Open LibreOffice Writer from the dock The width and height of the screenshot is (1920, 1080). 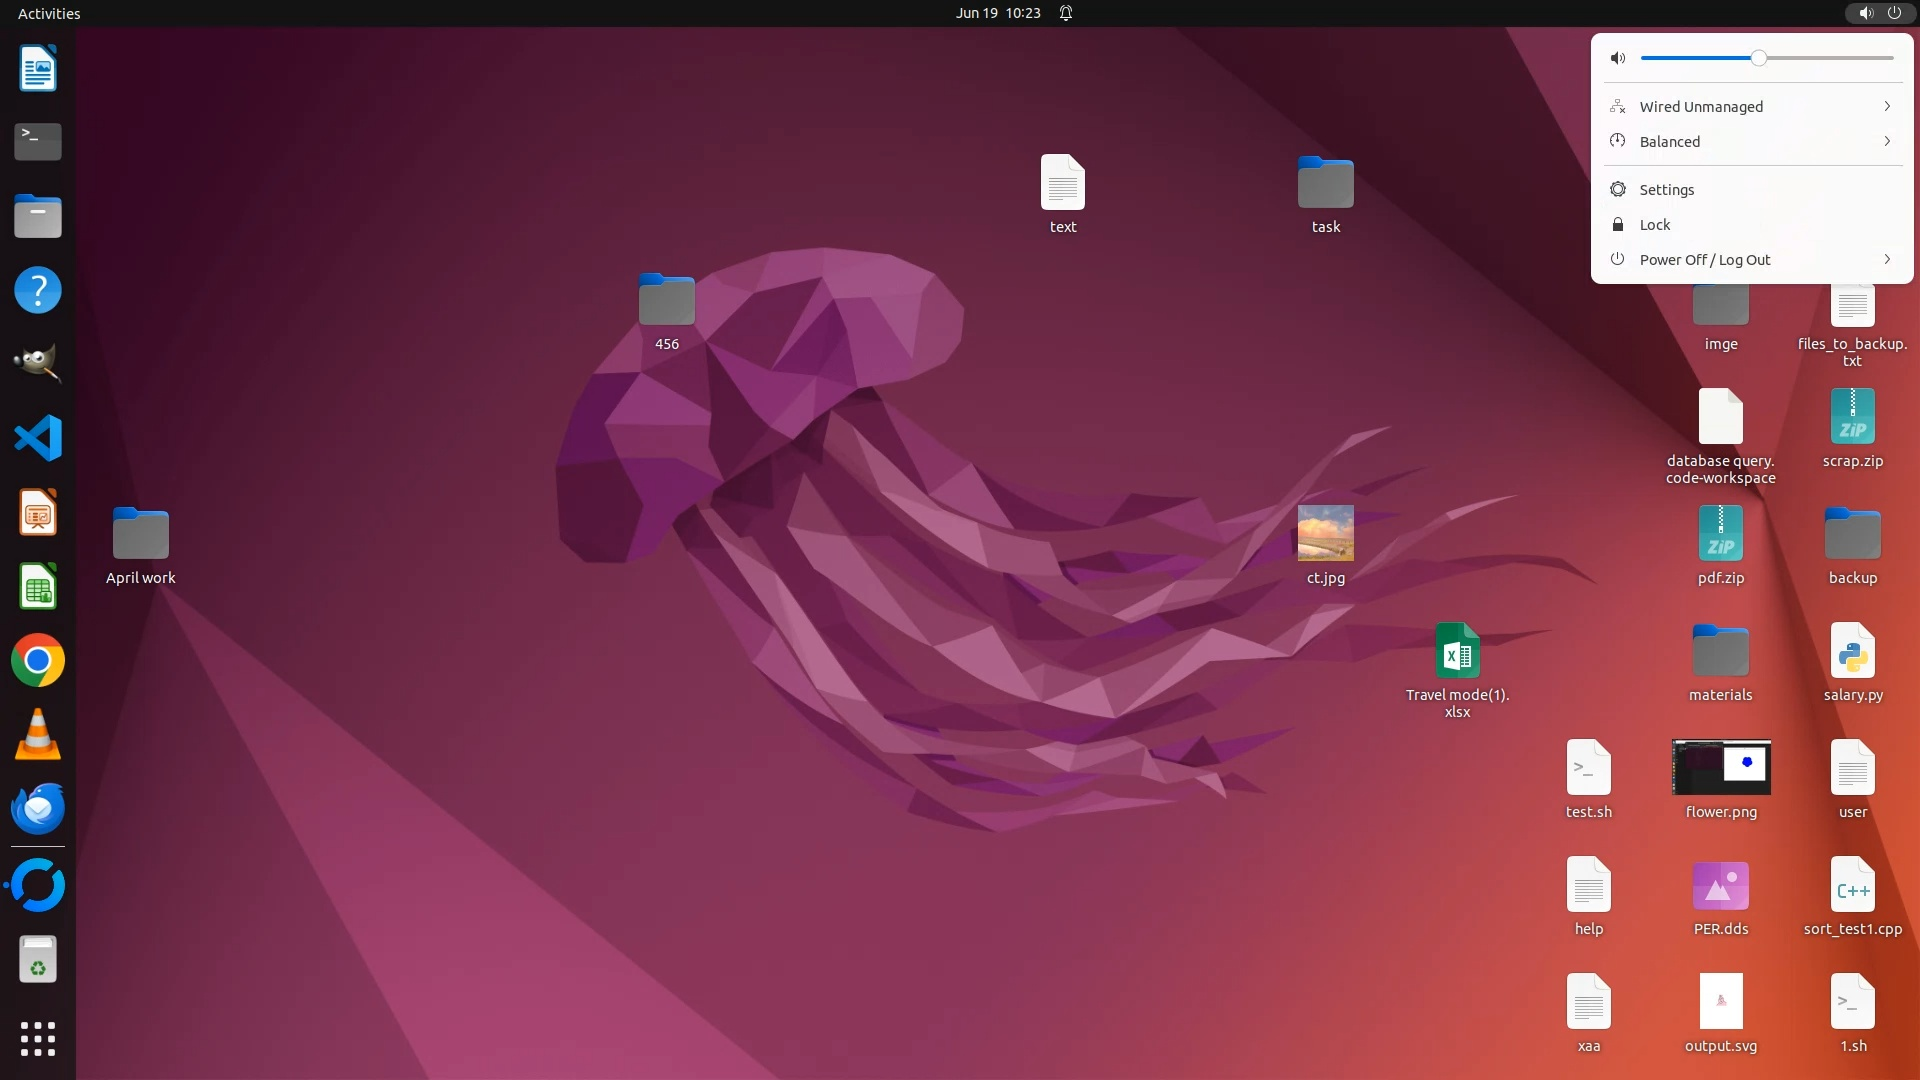point(38,69)
